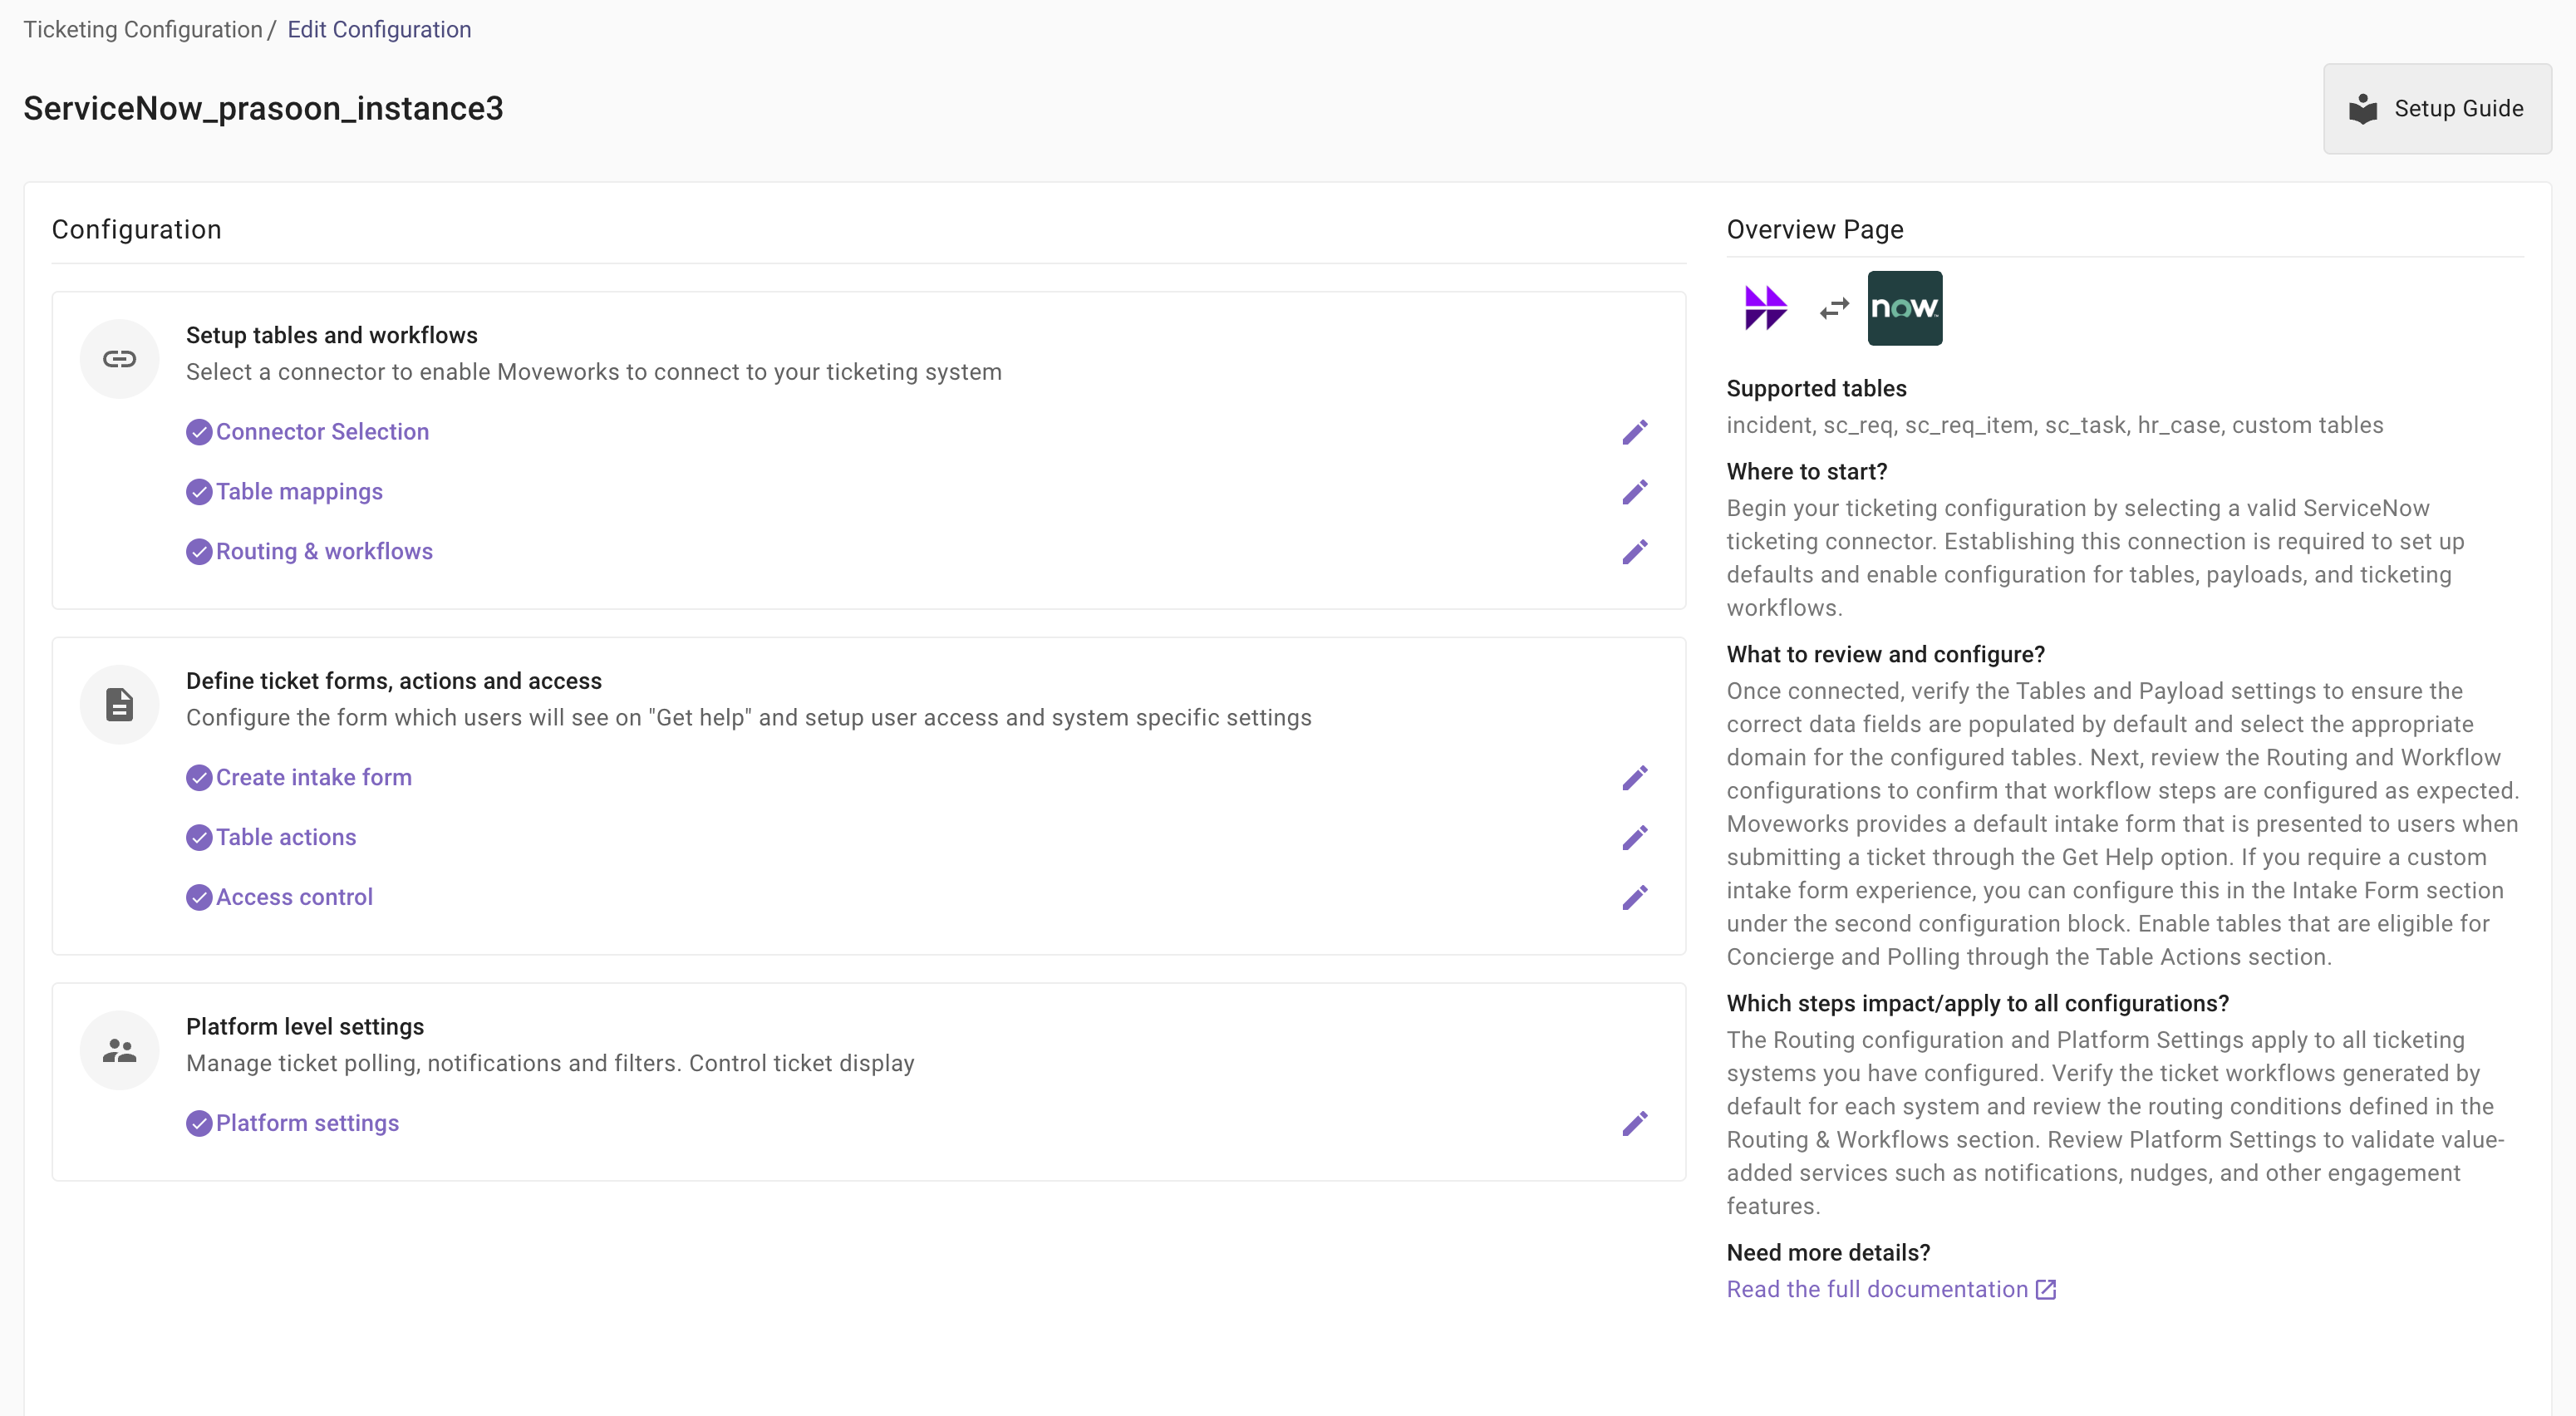2576x1416 pixels.
Task: Edit Access control via pencil icon
Action: coord(1634,898)
